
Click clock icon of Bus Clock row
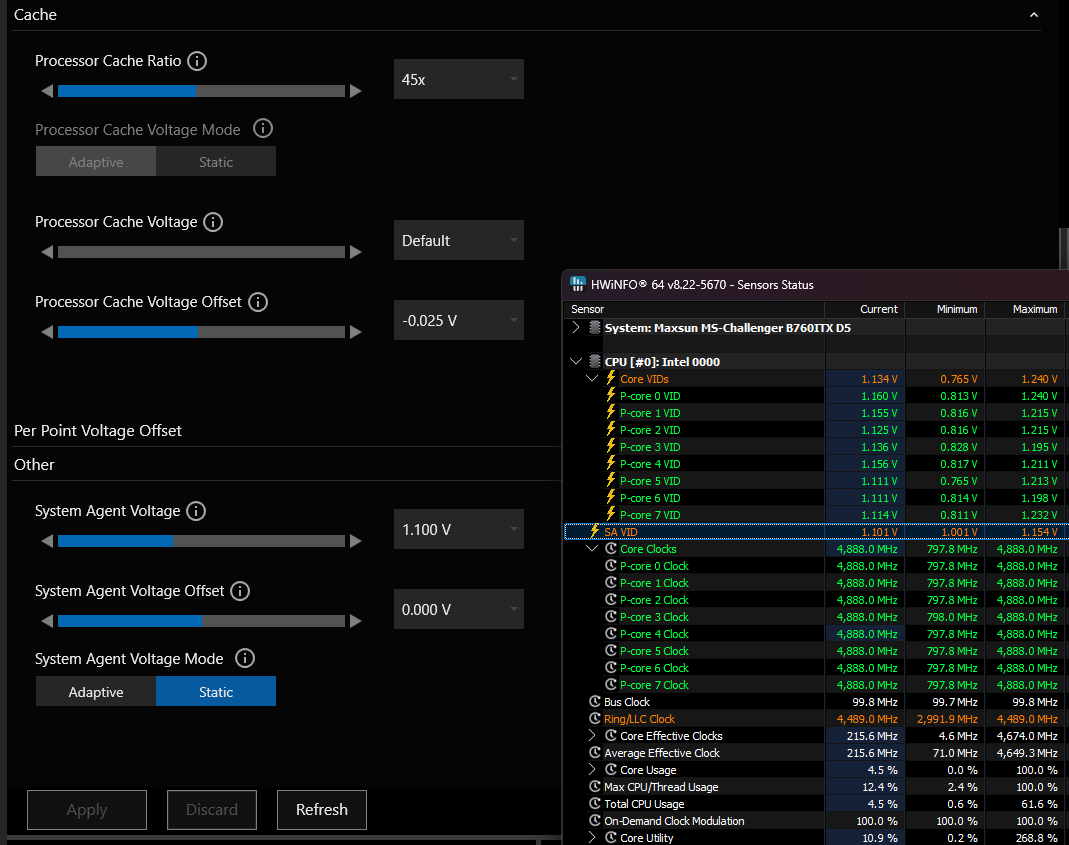click(594, 702)
